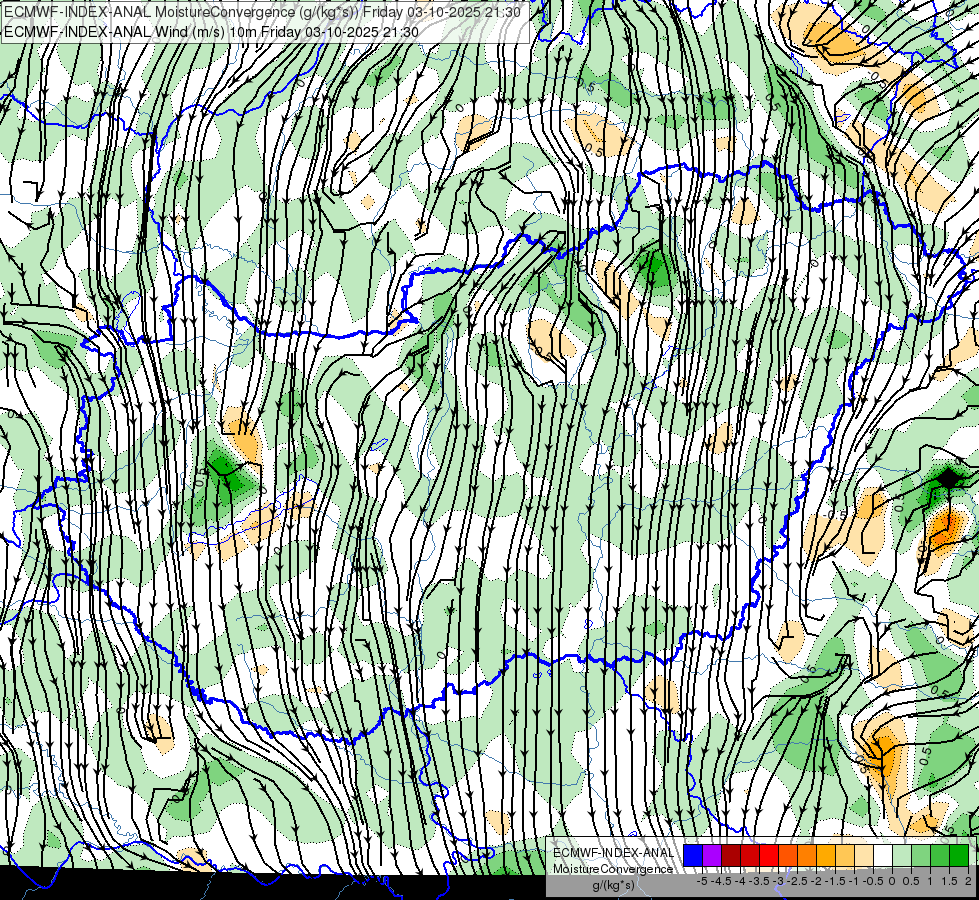979x900 pixels.
Task: Click the MoistureConvergence title line at top
Action: coord(263,12)
